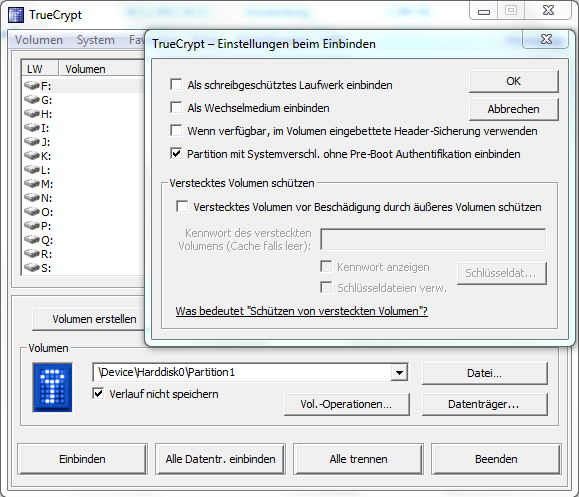Screen dimensions: 579x497
Task: Click the hidden volume password field
Action: (433, 239)
